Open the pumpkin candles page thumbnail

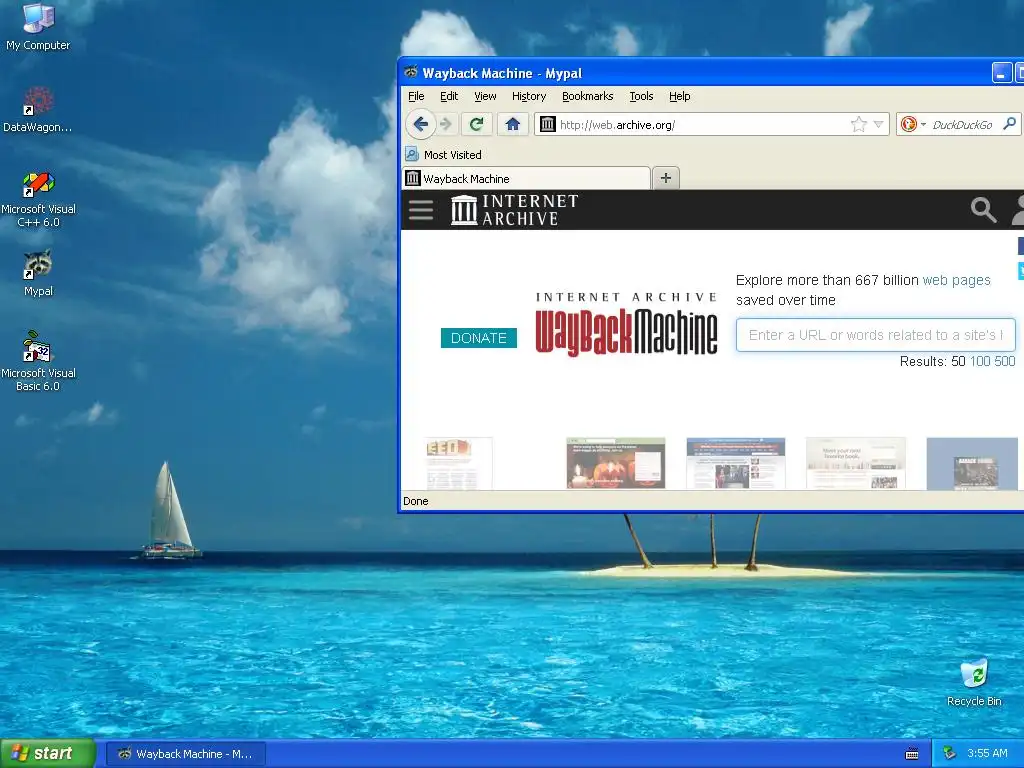615,463
